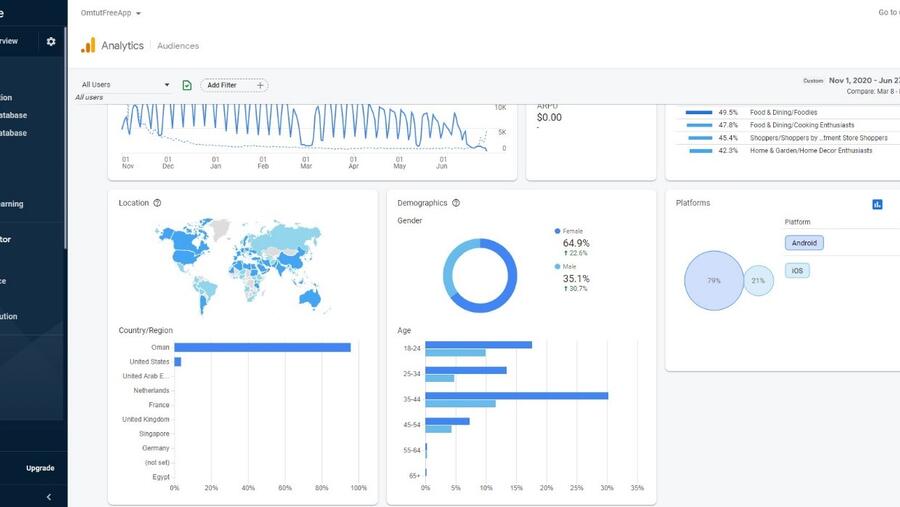Toggle the iOS platform chip

pyautogui.click(x=797, y=271)
